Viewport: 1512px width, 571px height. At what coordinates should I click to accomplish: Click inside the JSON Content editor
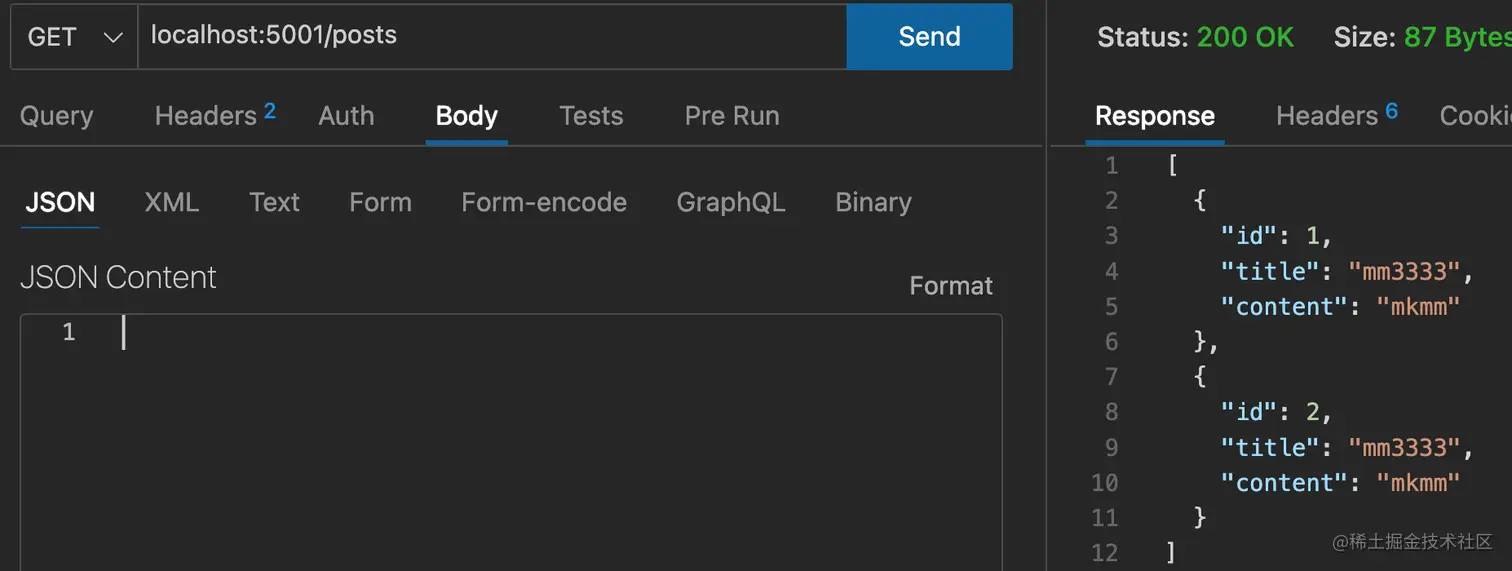click(510, 440)
